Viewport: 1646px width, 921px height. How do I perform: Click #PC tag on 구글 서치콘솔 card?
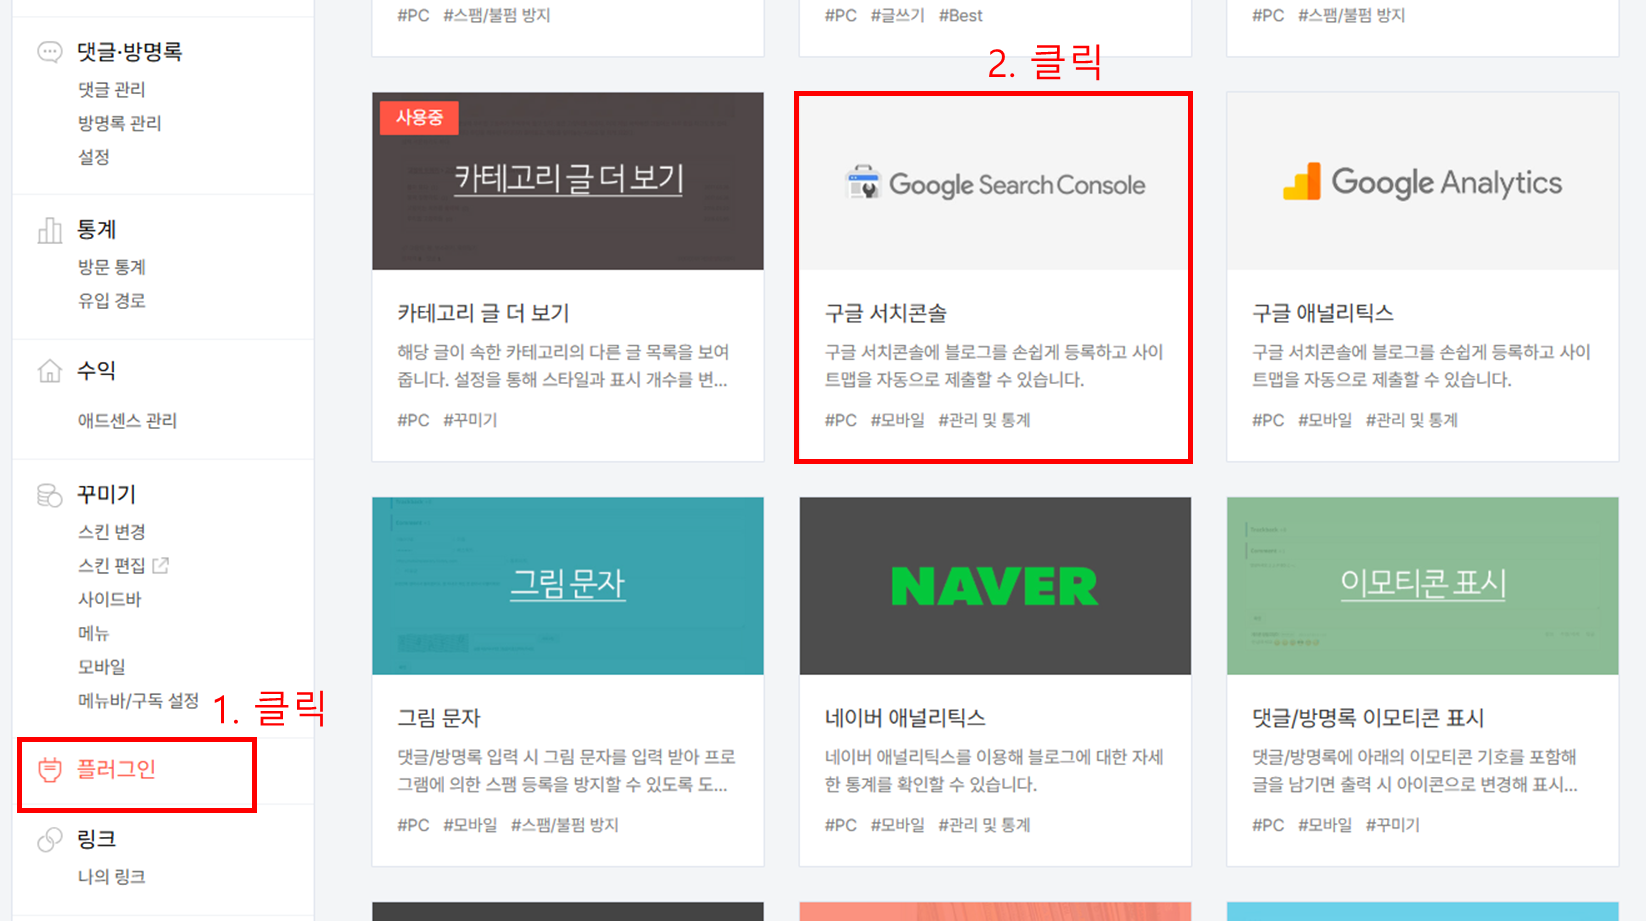tap(841, 421)
